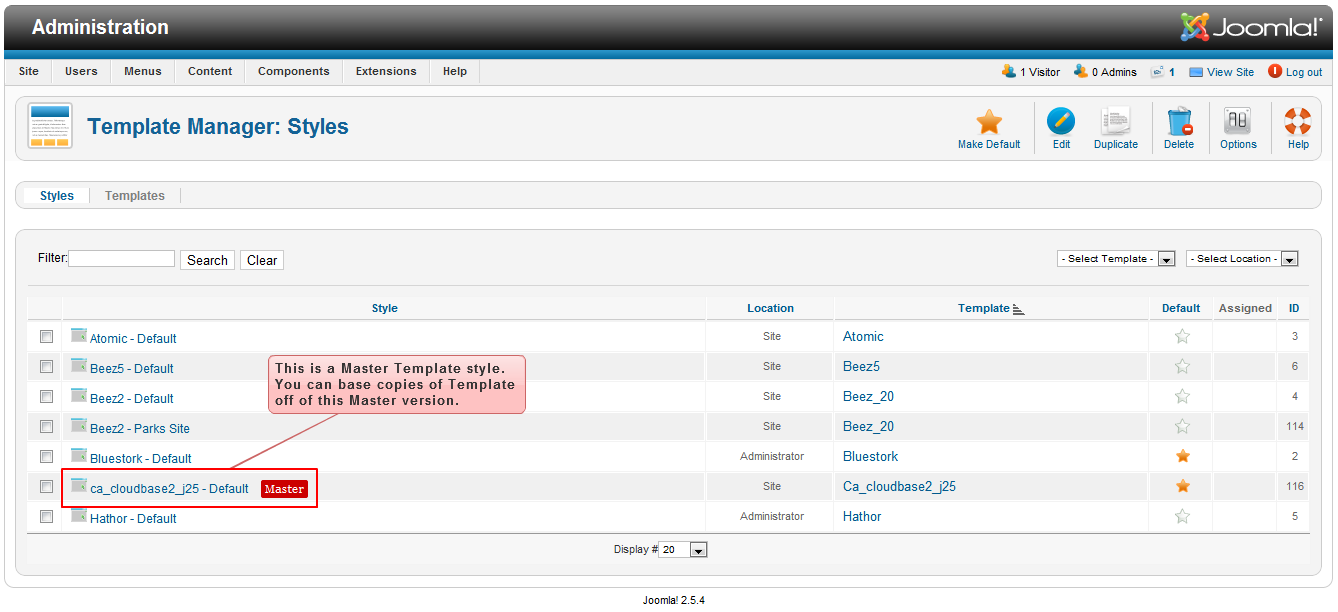Click the View Site icon
The height and width of the screenshot is (612, 1338).
click(1196, 72)
